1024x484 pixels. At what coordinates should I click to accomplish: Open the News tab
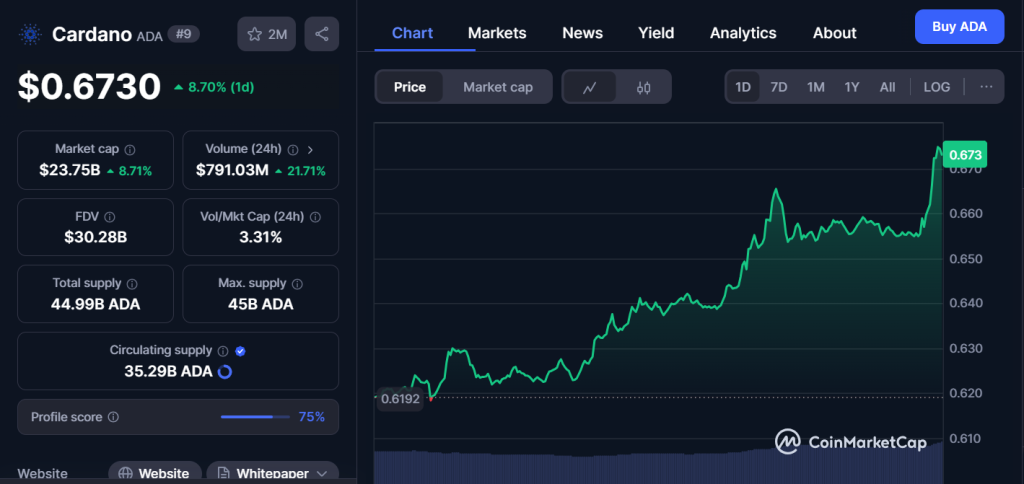pyautogui.click(x=583, y=33)
